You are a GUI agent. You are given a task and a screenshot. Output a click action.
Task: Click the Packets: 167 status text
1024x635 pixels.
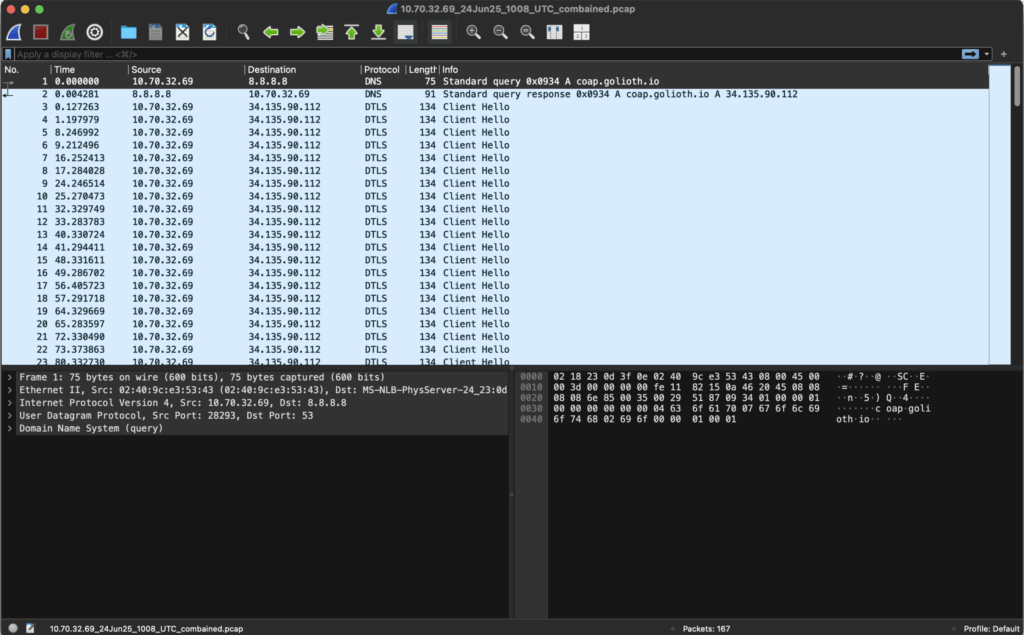(x=706, y=628)
